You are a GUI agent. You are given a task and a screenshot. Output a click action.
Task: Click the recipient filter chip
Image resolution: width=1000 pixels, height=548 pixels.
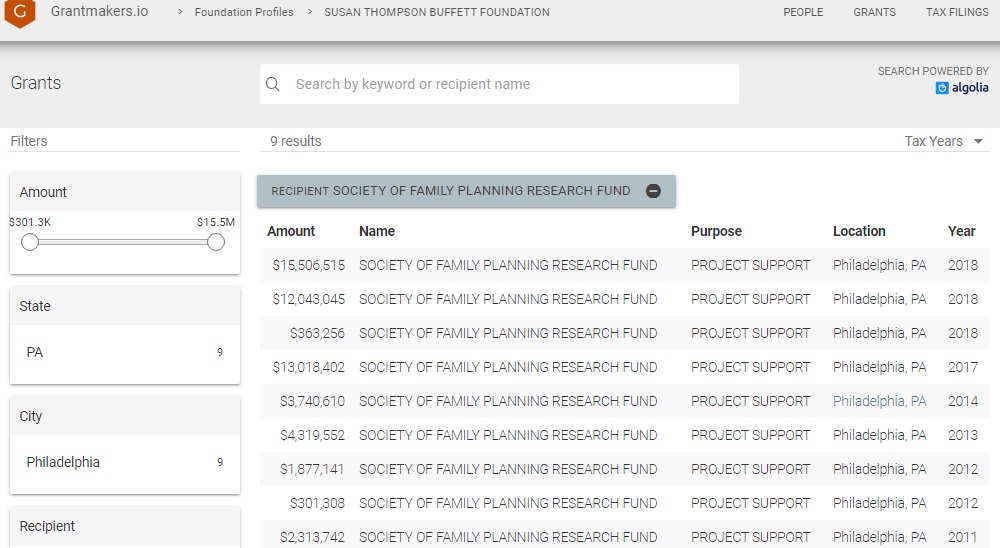point(466,191)
